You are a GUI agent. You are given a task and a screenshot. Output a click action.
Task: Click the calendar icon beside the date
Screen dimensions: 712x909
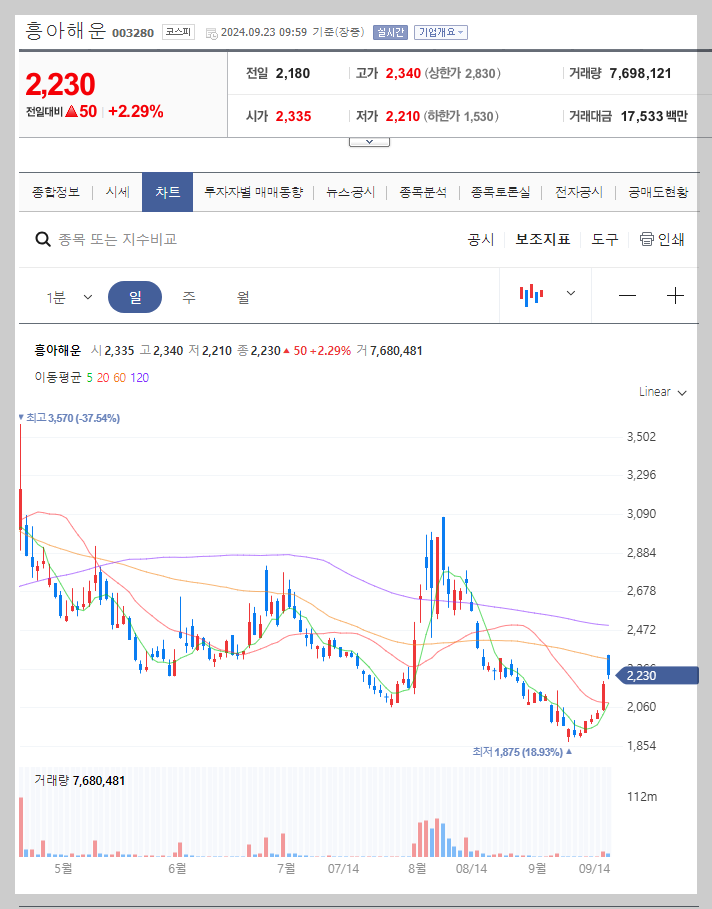pyautogui.click(x=211, y=31)
